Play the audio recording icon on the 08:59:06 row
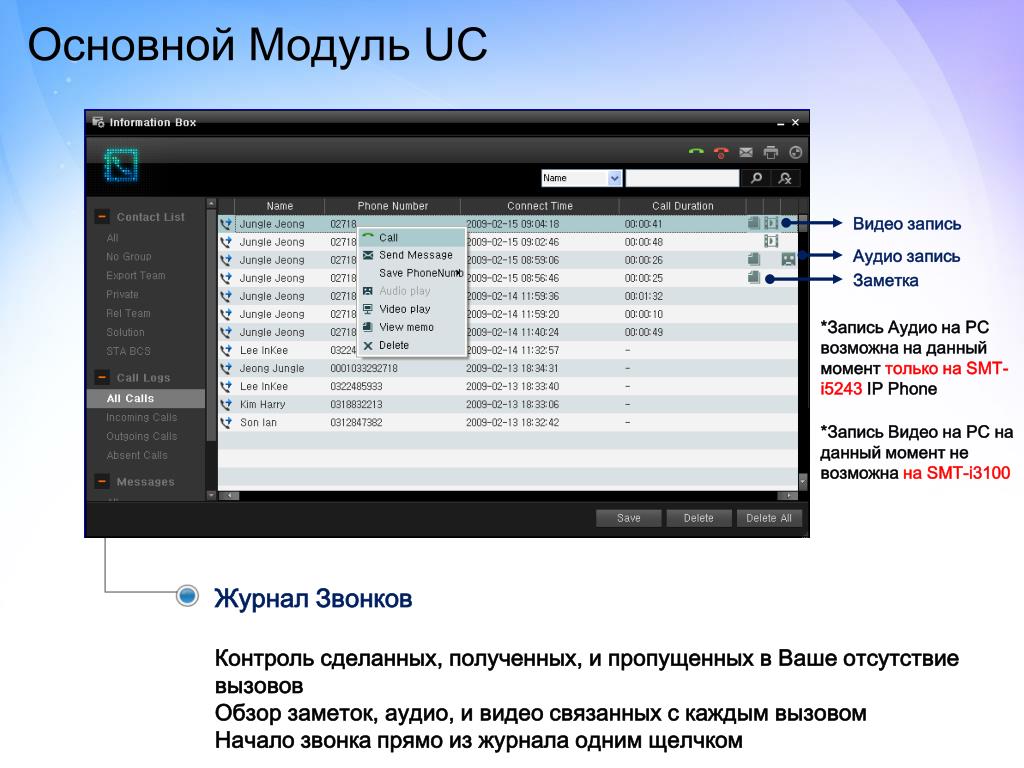This screenshot has width=1024, height=768. (x=789, y=259)
